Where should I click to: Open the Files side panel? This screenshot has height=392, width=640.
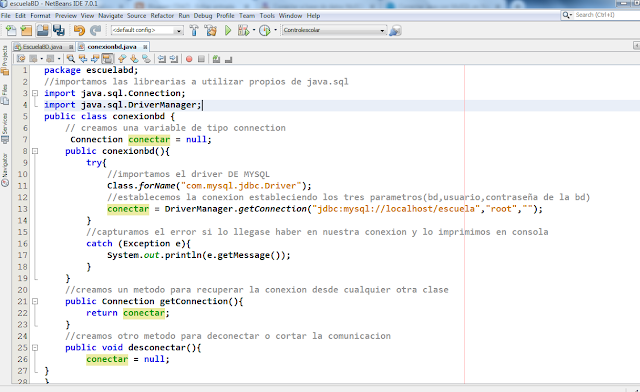point(5,95)
